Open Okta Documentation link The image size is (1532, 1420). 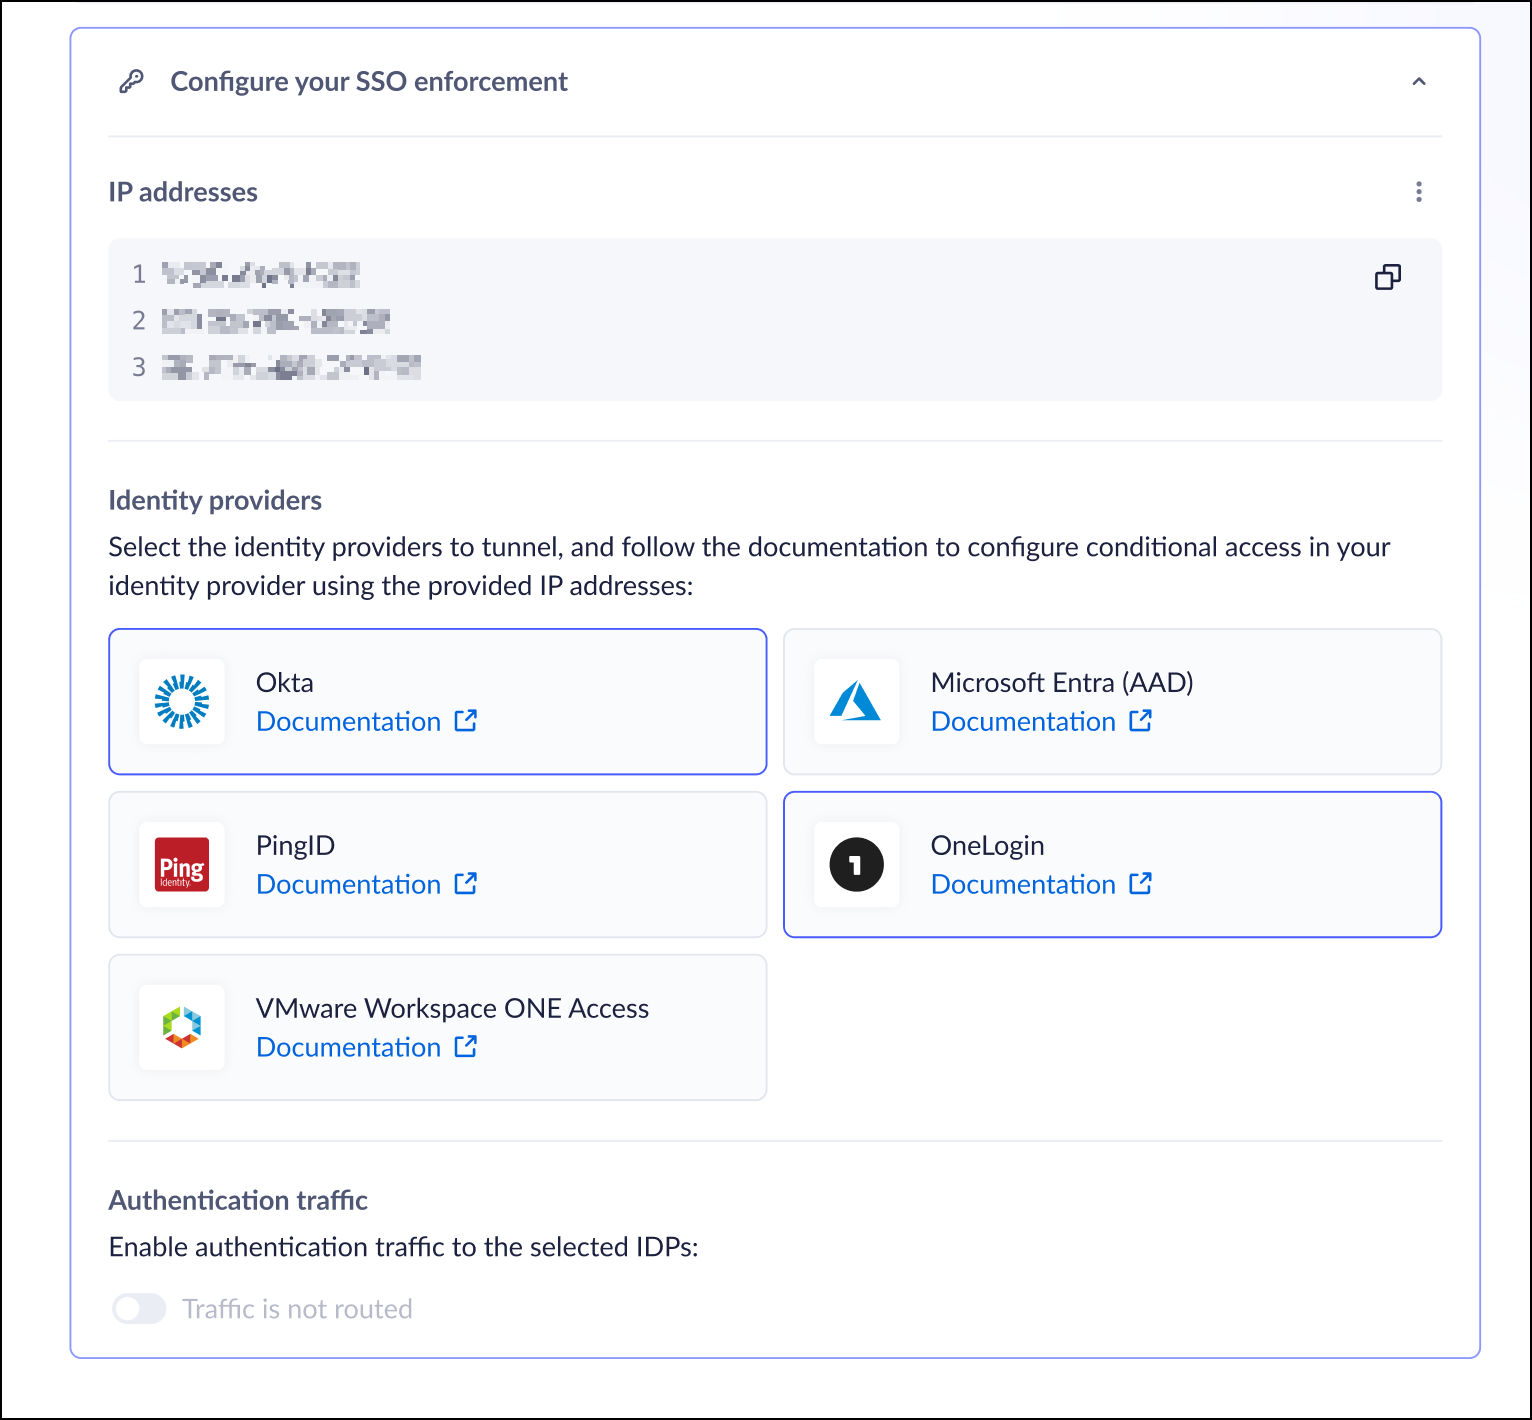click(x=348, y=722)
